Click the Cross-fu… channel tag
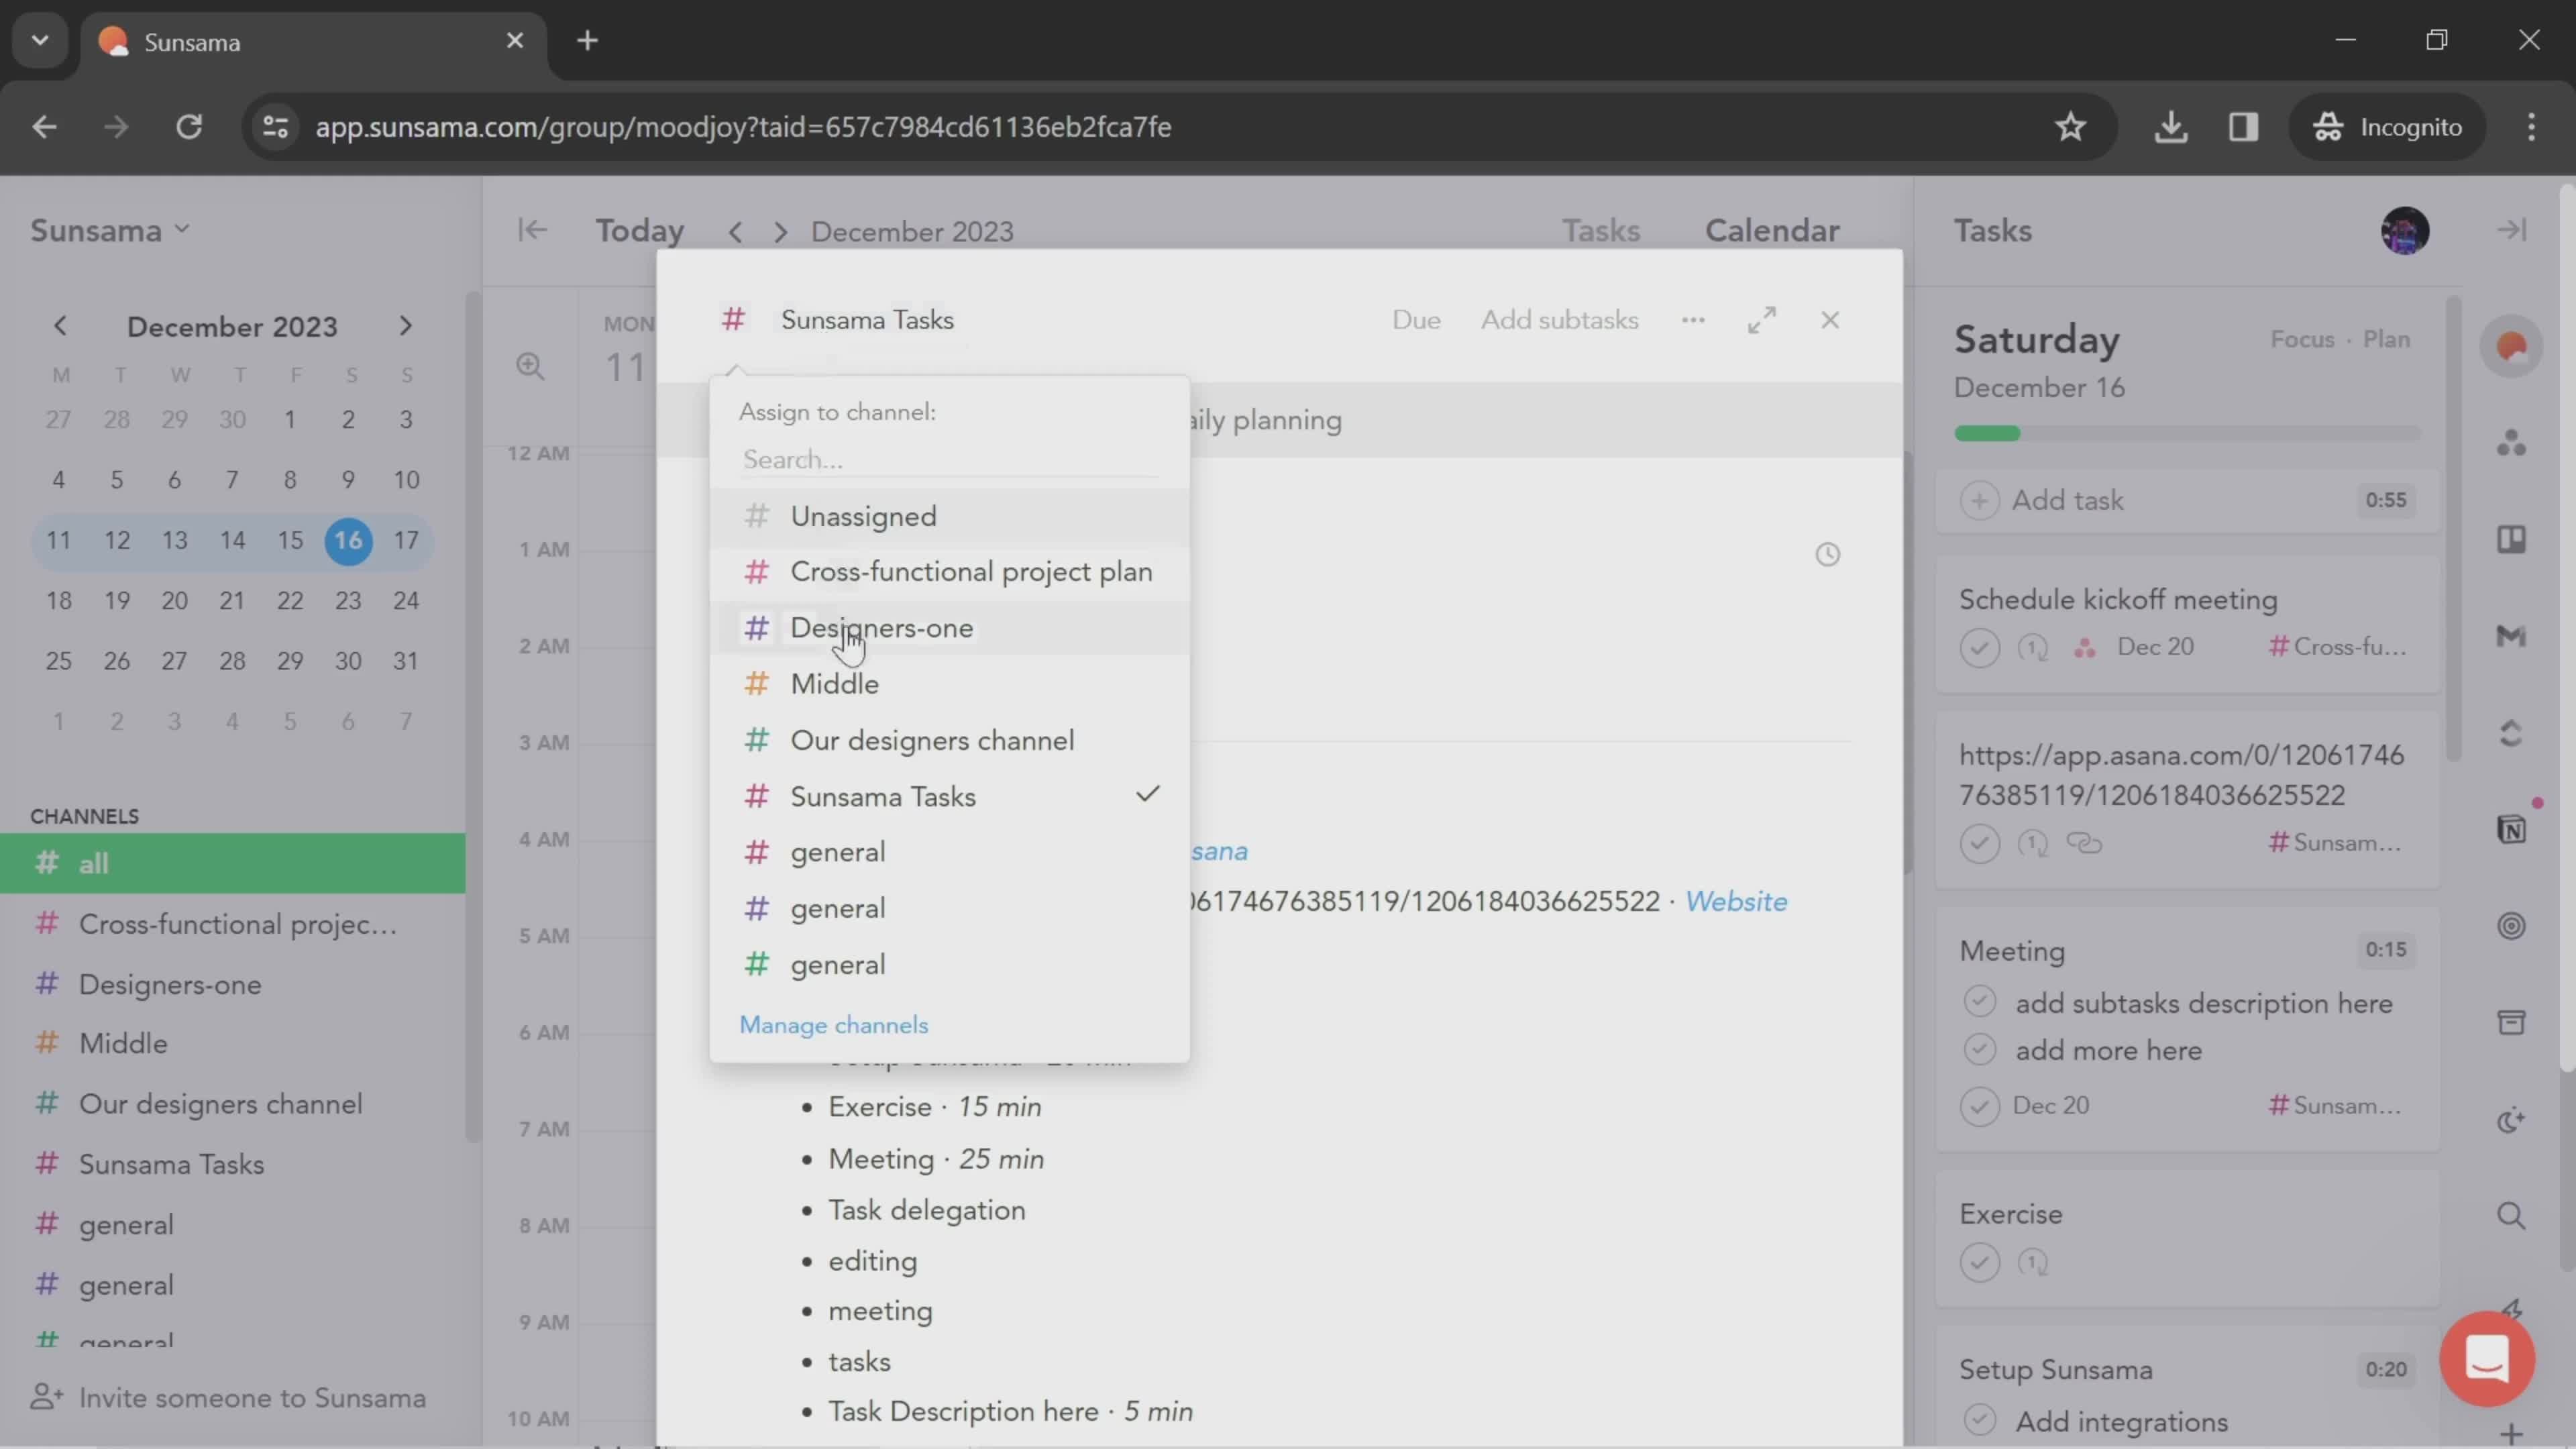The height and width of the screenshot is (1449, 2576). coord(2337,647)
